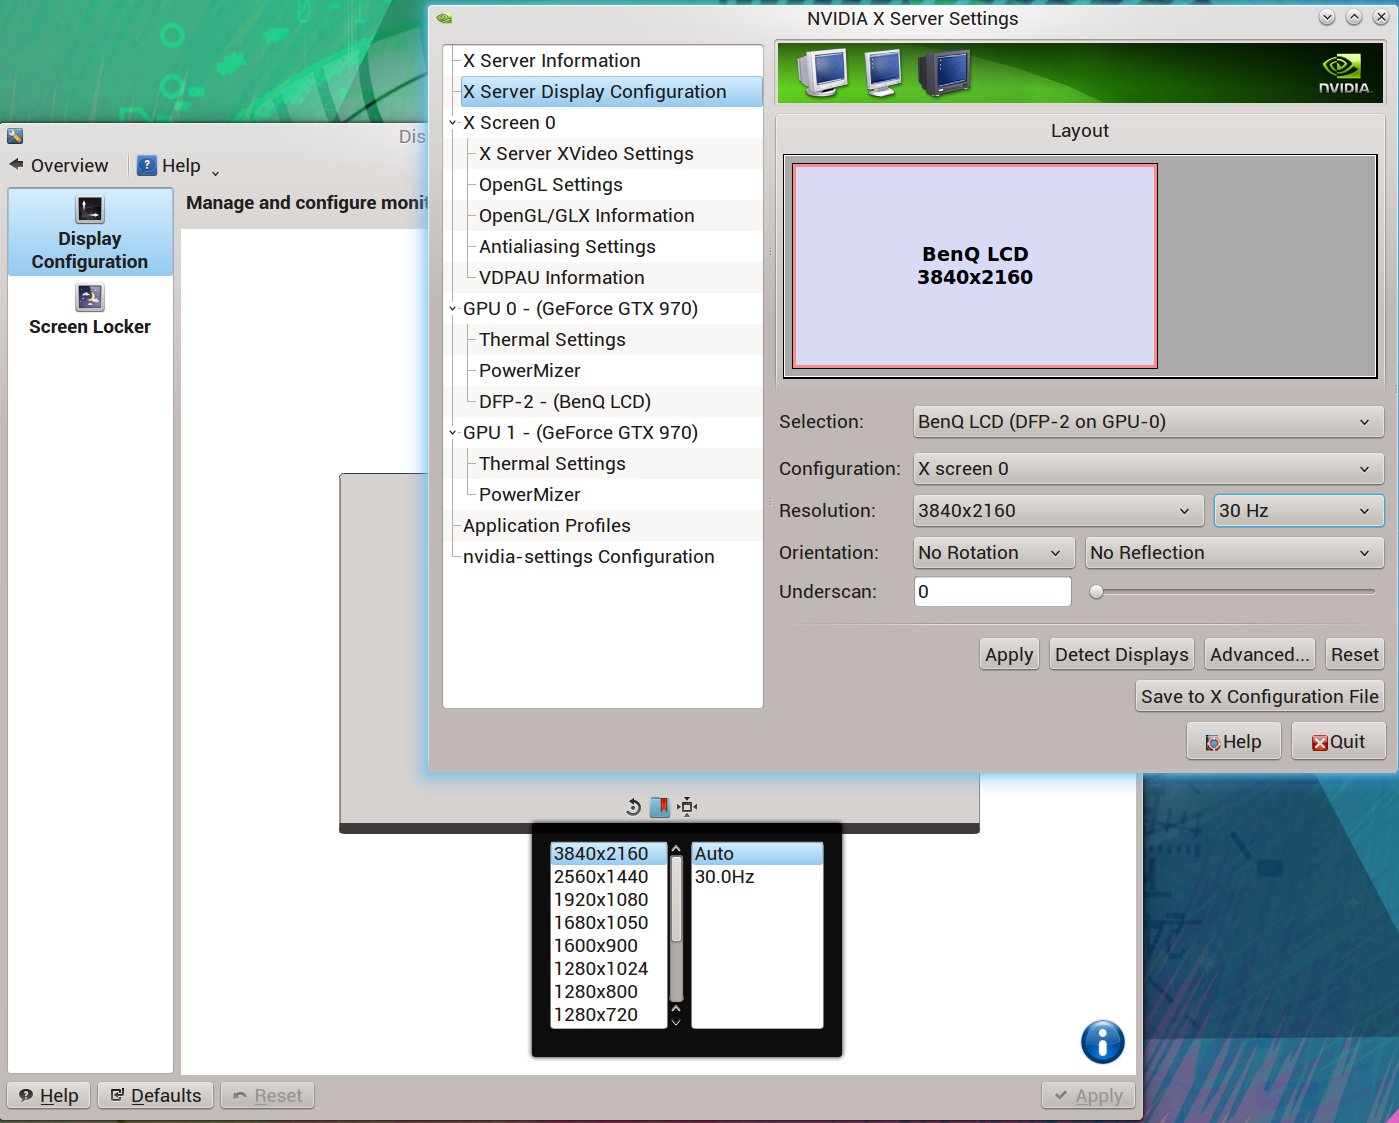
Task: Open the Configuration X screen dropdown
Action: coord(1149,469)
